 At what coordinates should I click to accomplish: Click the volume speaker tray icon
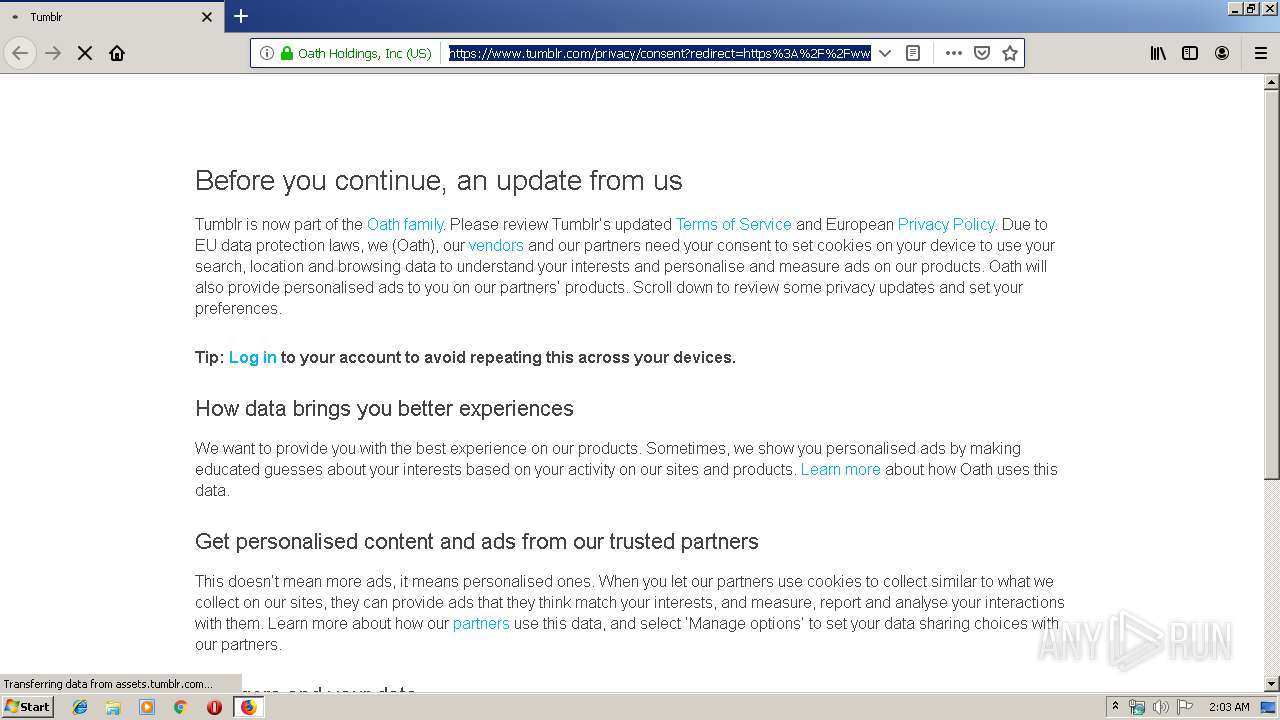click(x=1161, y=707)
